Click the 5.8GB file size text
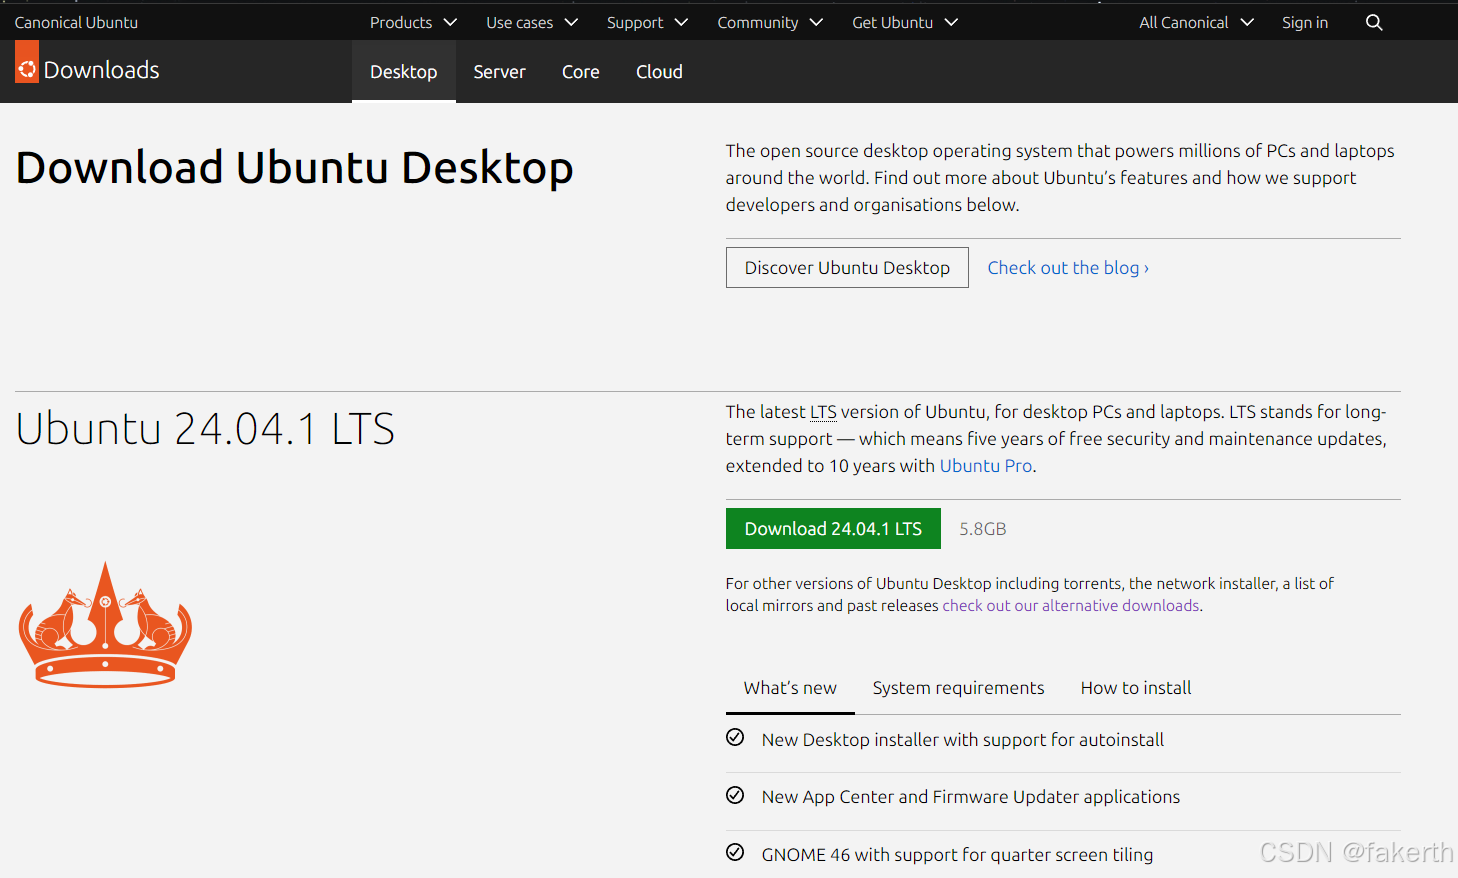This screenshot has width=1458, height=878. point(983,529)
